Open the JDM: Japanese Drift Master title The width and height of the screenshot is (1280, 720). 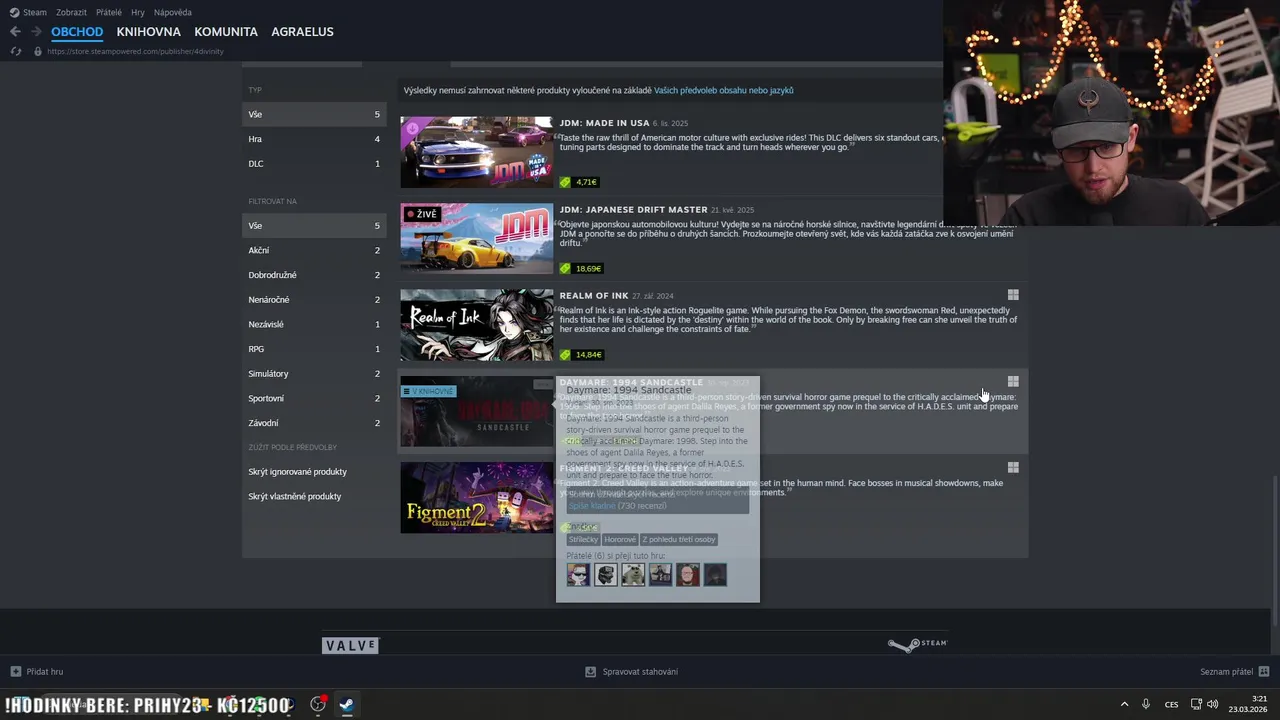pos(634,209)
